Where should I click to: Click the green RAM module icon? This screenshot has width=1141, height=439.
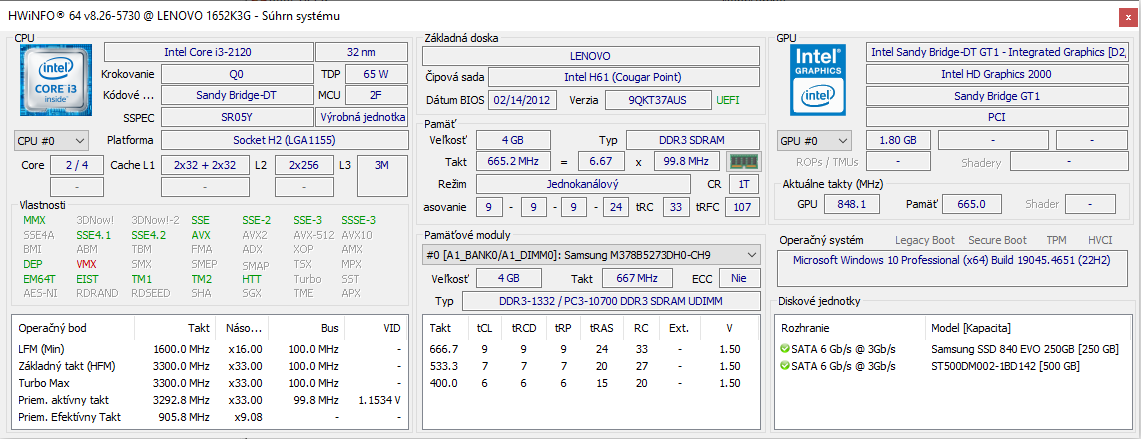[x=743, y=162]
